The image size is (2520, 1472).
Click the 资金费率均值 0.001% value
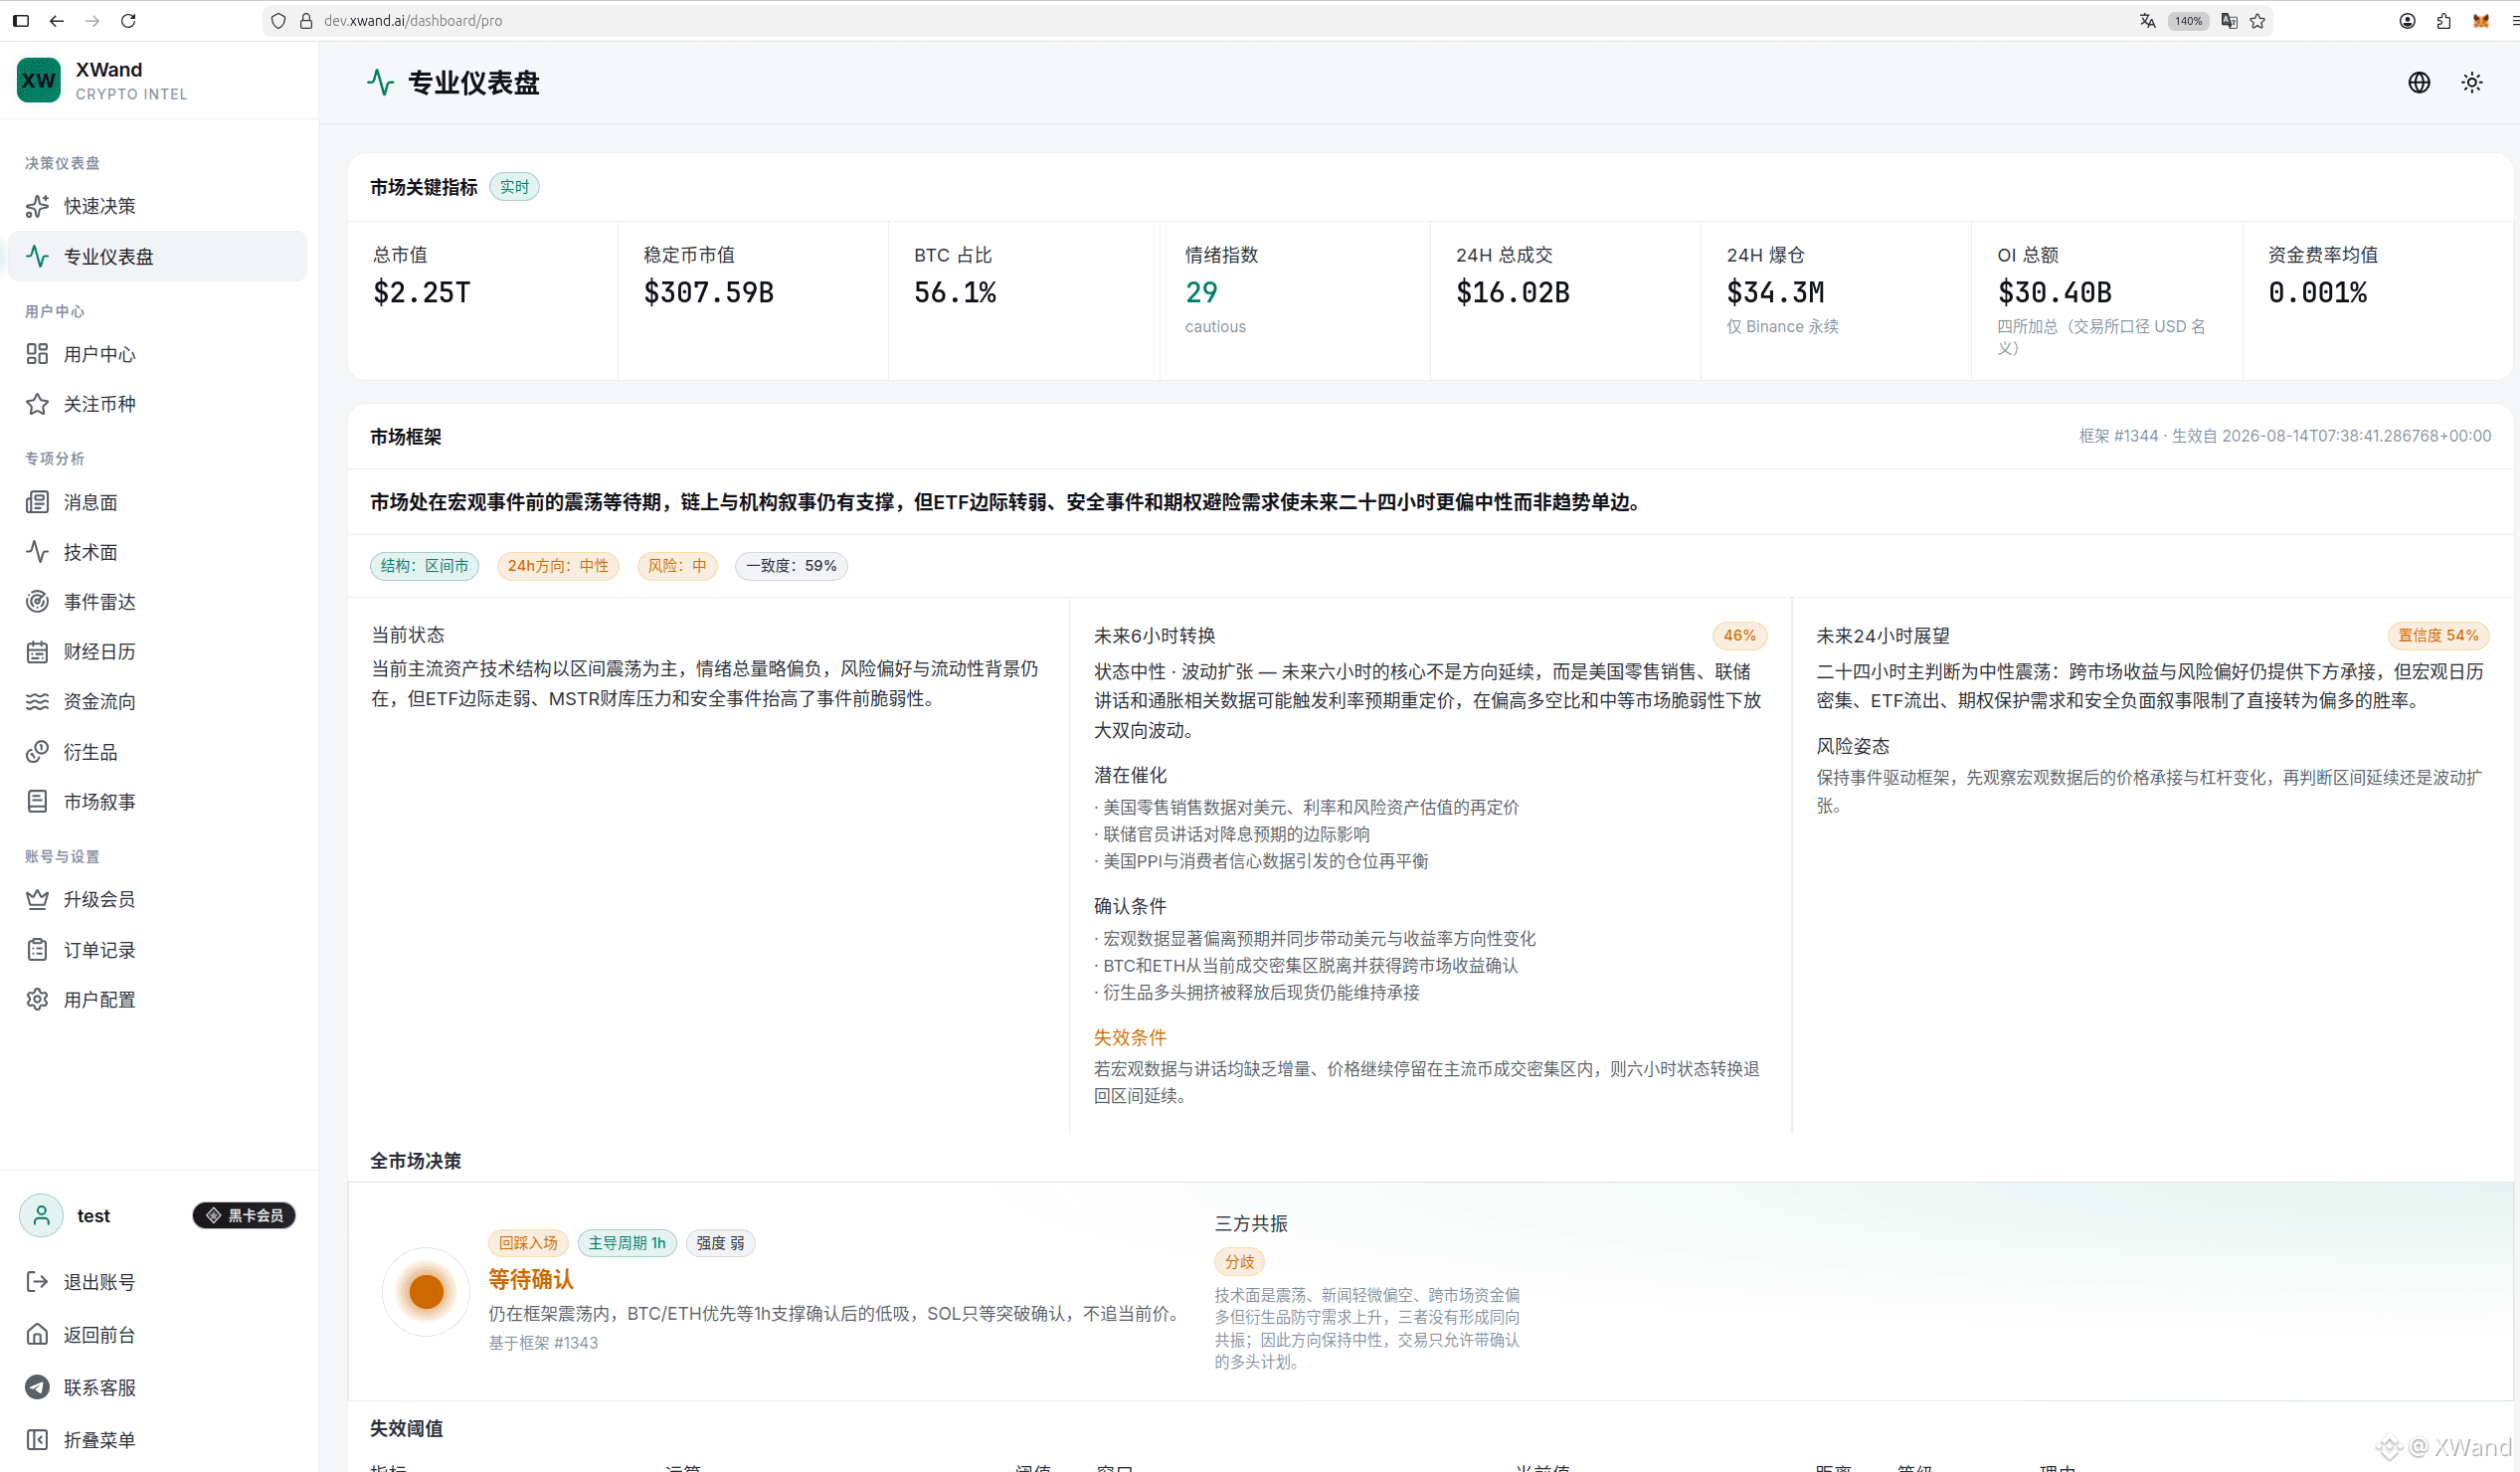(2318, 292)
